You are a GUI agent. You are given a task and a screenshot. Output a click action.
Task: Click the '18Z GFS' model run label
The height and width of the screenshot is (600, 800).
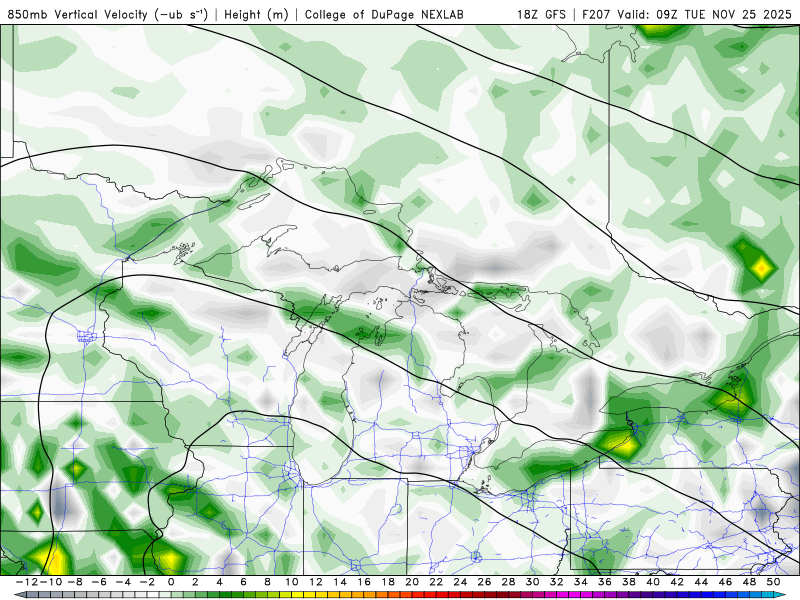coord(541,14)
